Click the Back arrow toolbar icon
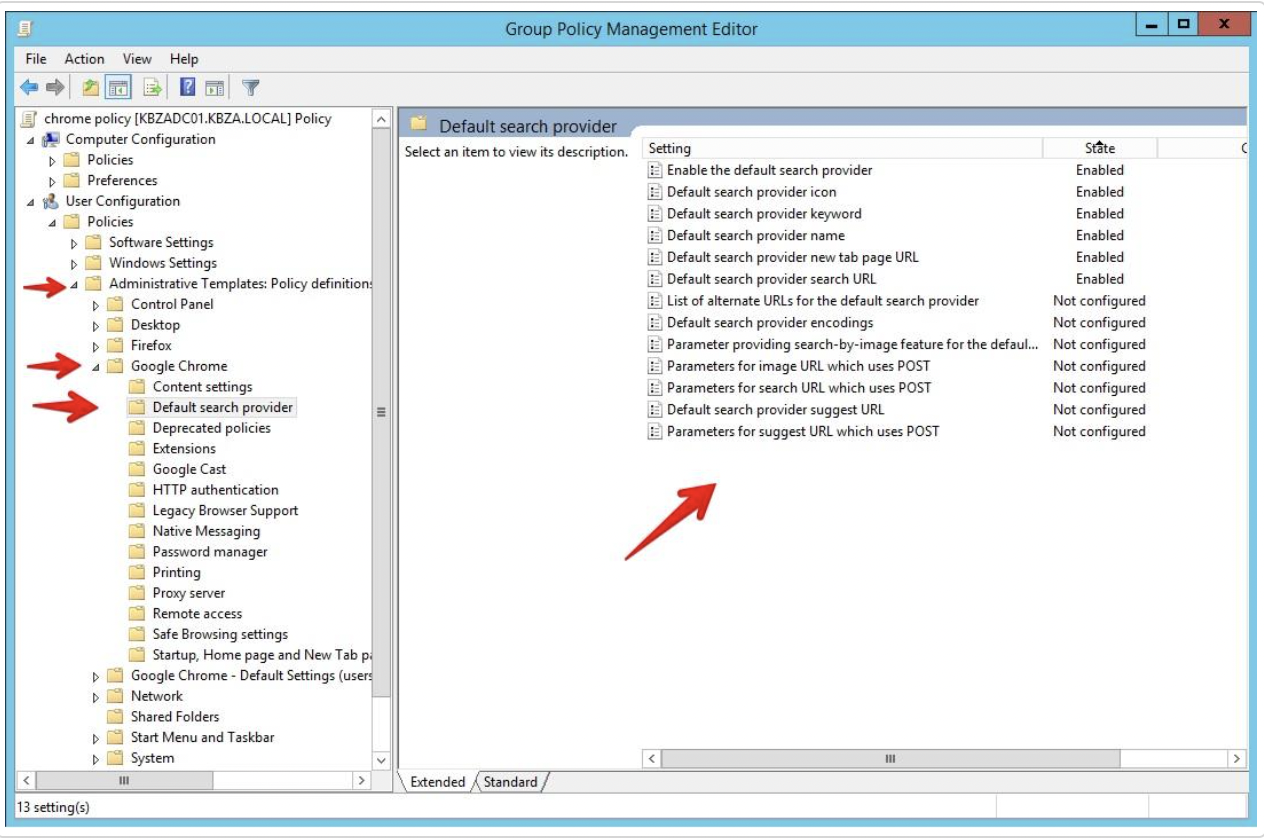The width and height of the screenshot is (1264, 840). pos(29,88)
